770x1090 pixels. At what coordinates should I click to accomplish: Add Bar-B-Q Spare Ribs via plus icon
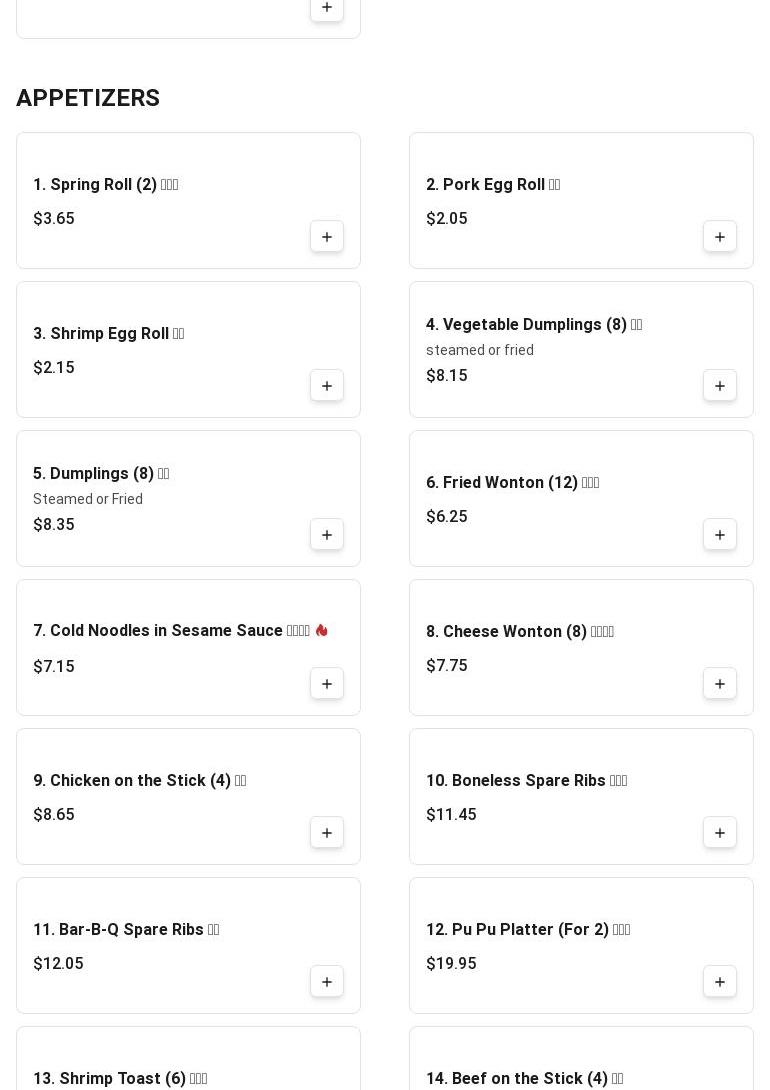click(327, 982)
